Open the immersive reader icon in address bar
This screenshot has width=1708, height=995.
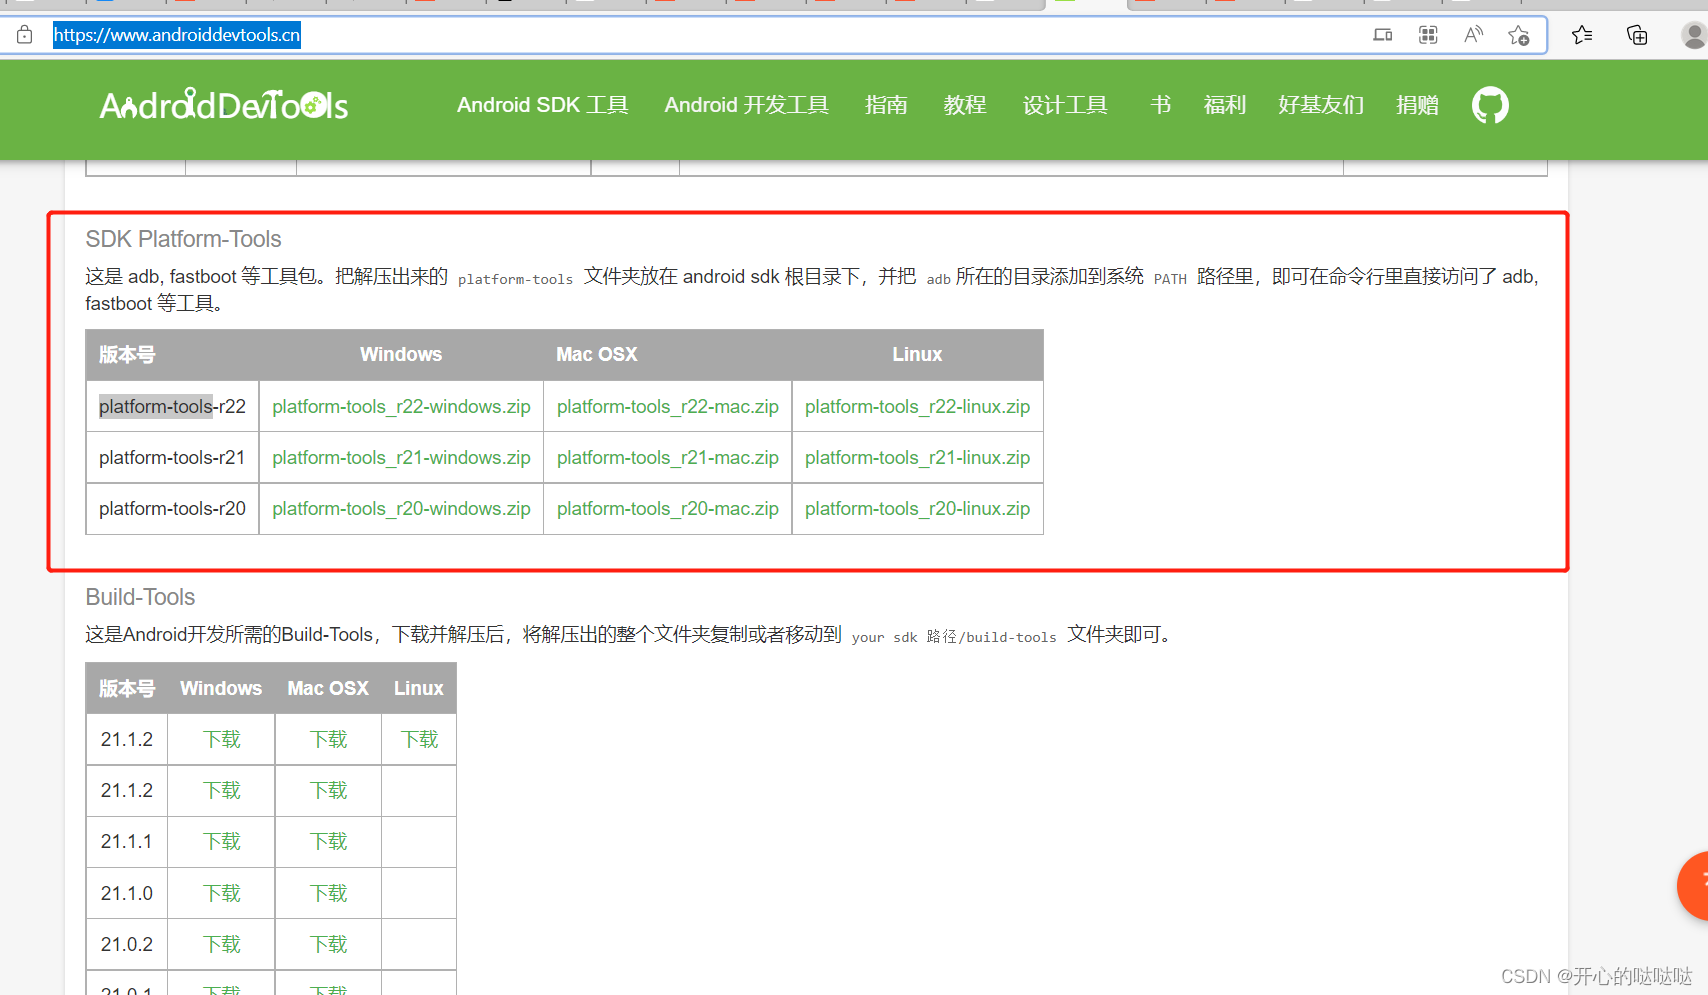(1383, 35)
